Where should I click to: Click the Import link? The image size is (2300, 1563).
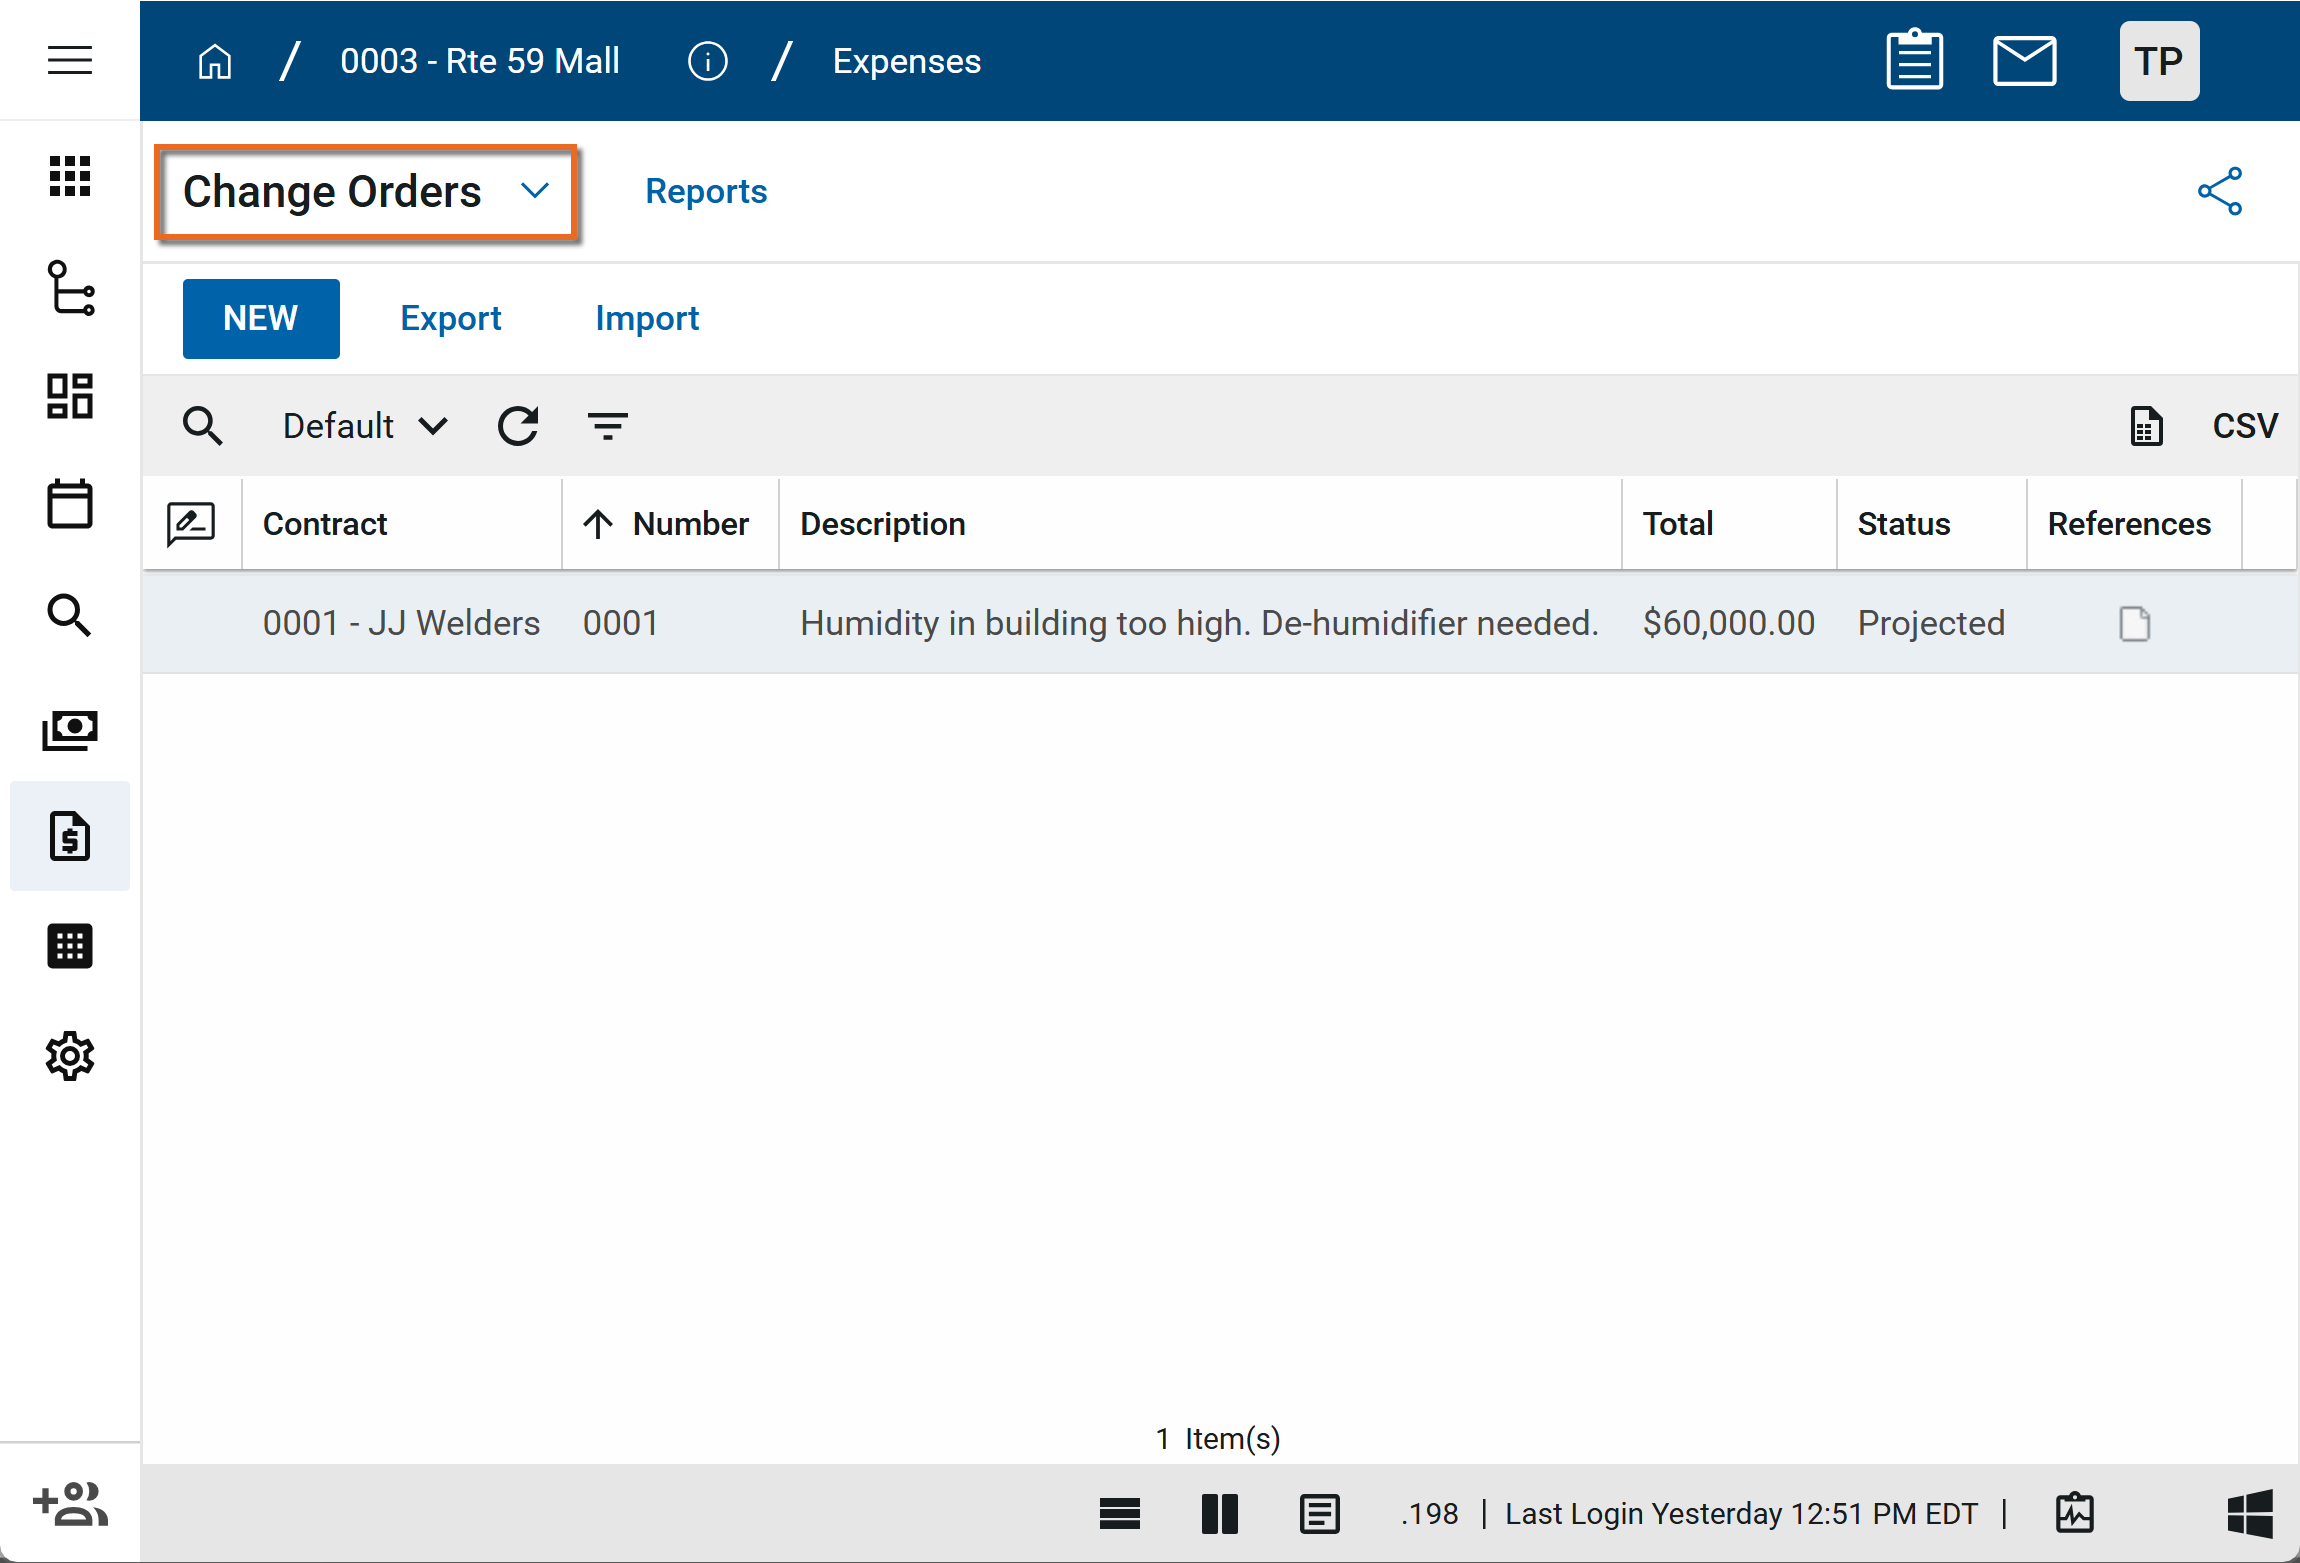[x=647, y=318]
